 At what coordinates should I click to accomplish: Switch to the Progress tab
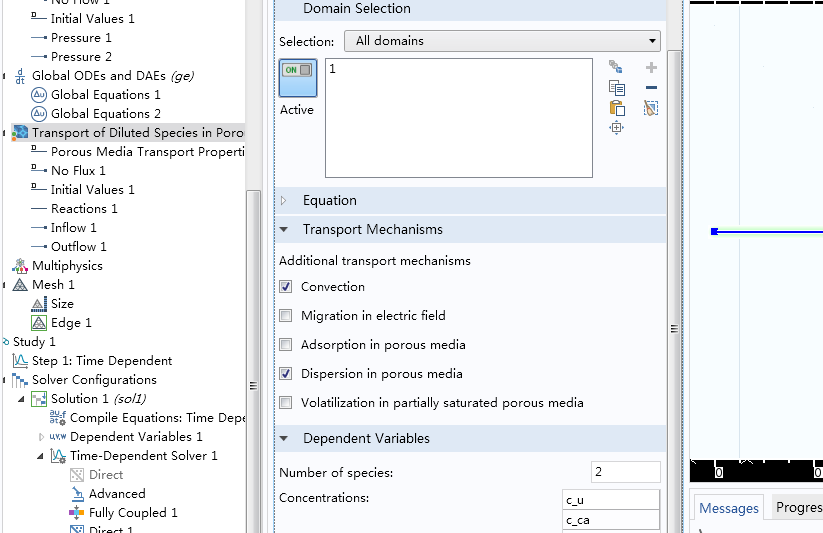pyautogui.click(x=798, y=508)
